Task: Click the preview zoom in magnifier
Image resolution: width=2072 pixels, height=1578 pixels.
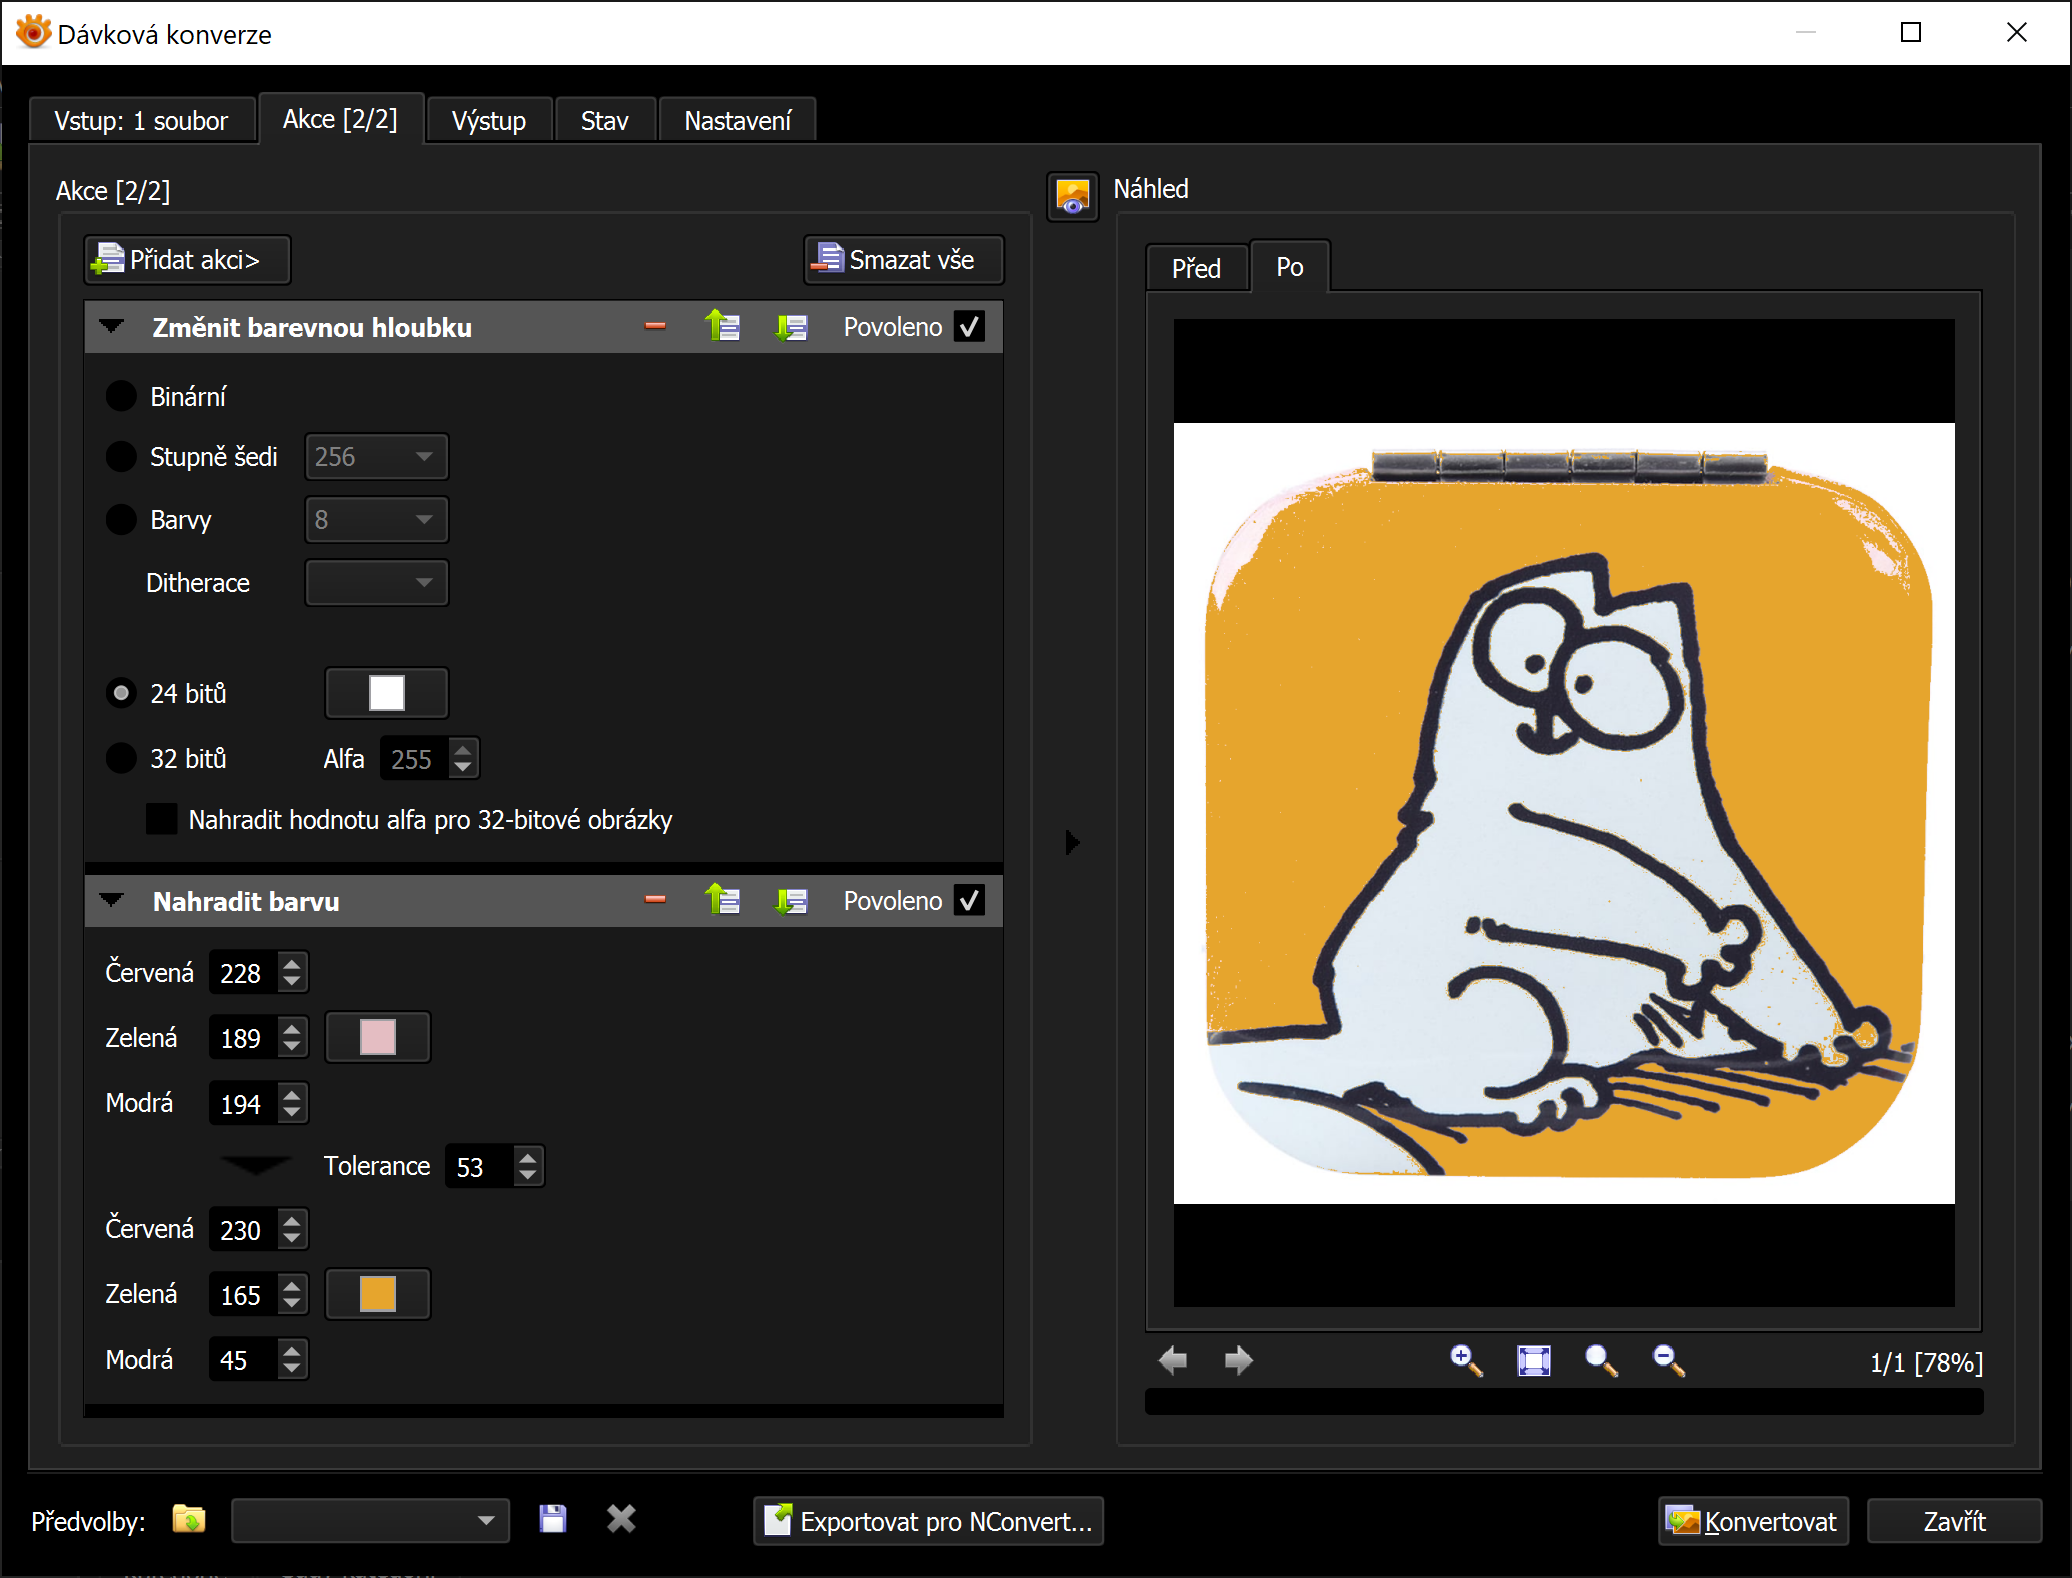Action: coord(1465,1360)
